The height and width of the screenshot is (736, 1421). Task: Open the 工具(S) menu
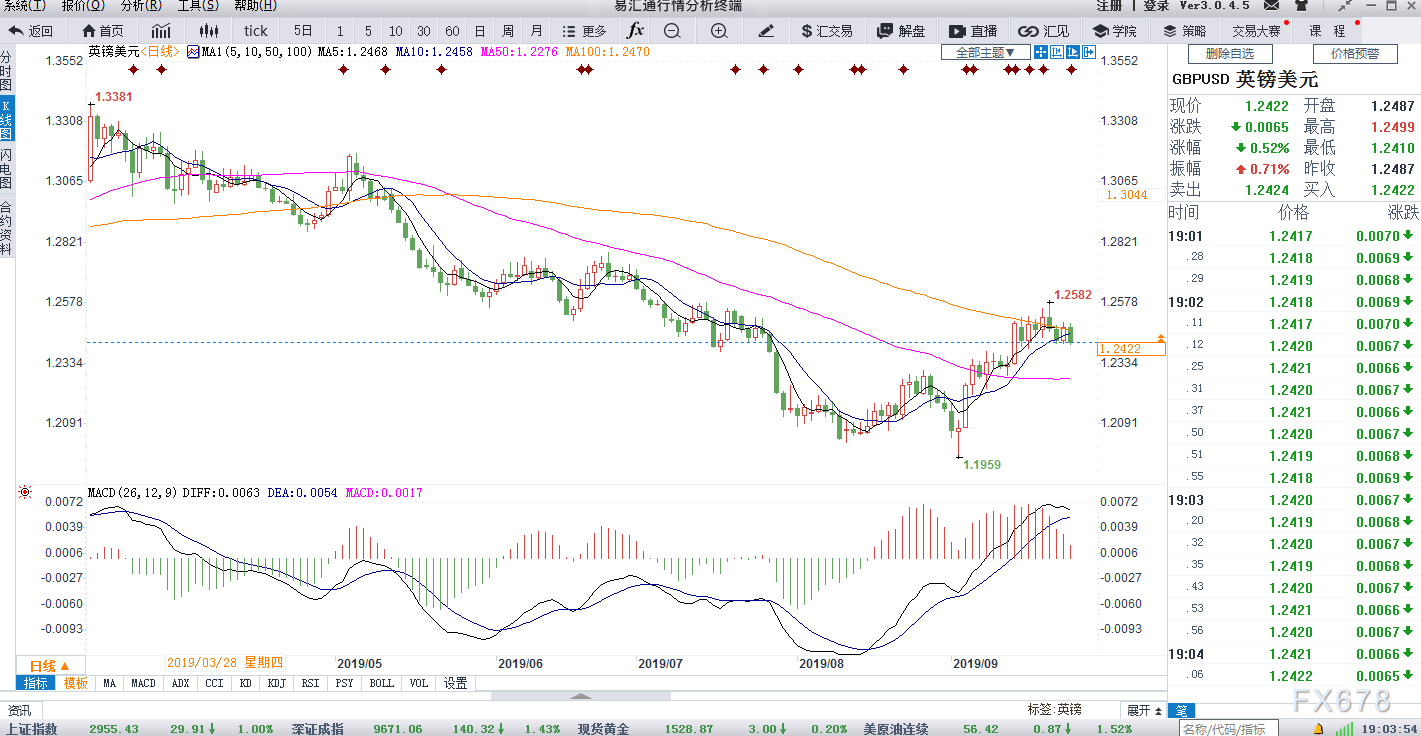point(198,6)
